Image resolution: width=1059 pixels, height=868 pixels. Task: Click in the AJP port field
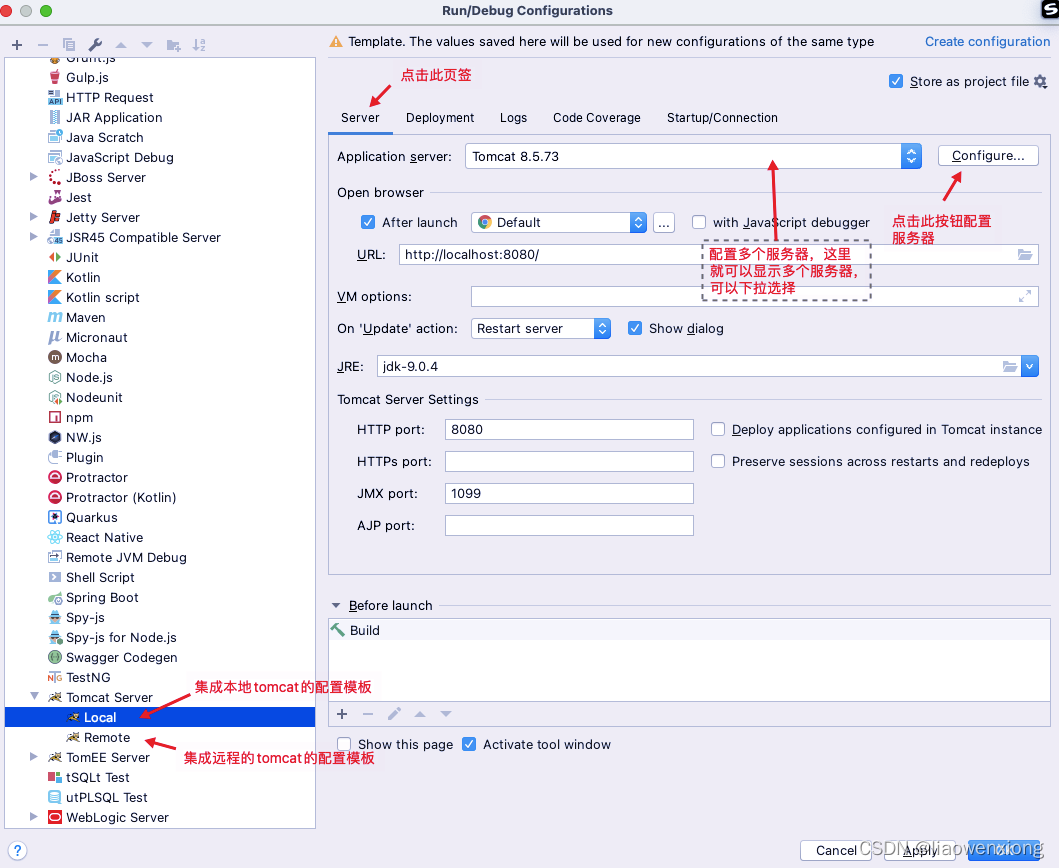pos(569,526)
